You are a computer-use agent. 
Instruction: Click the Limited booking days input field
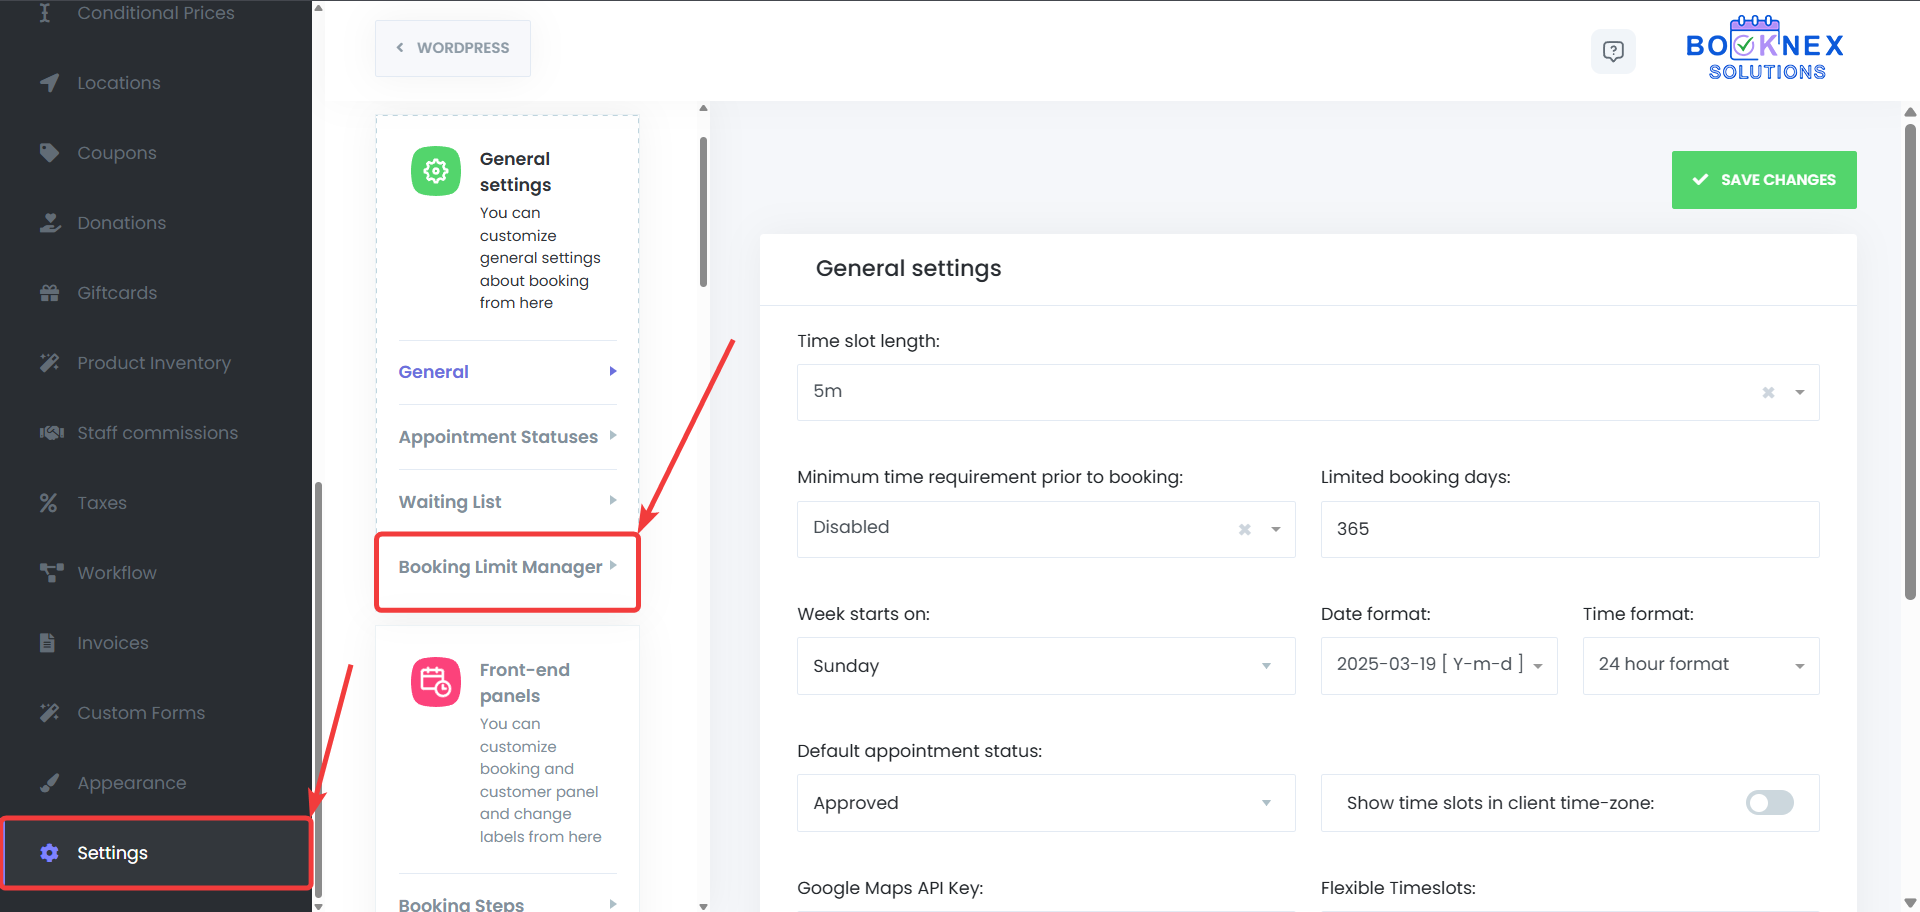1568,529
